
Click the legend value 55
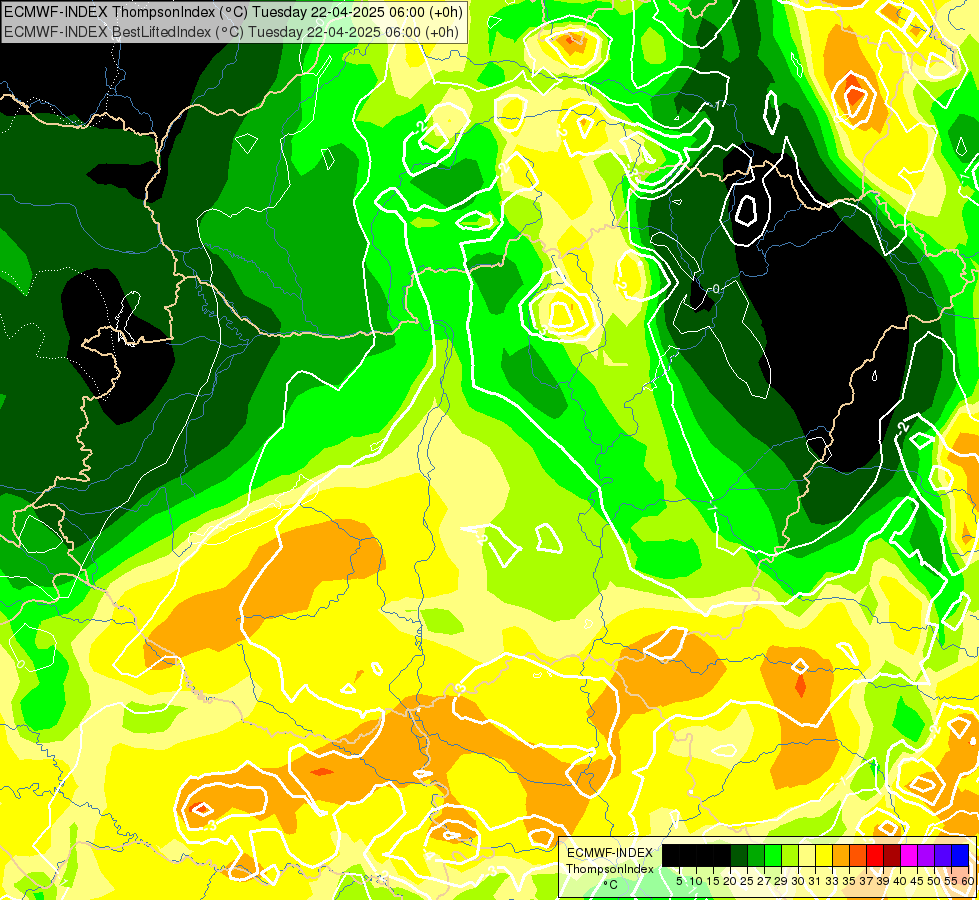[951, 881]
